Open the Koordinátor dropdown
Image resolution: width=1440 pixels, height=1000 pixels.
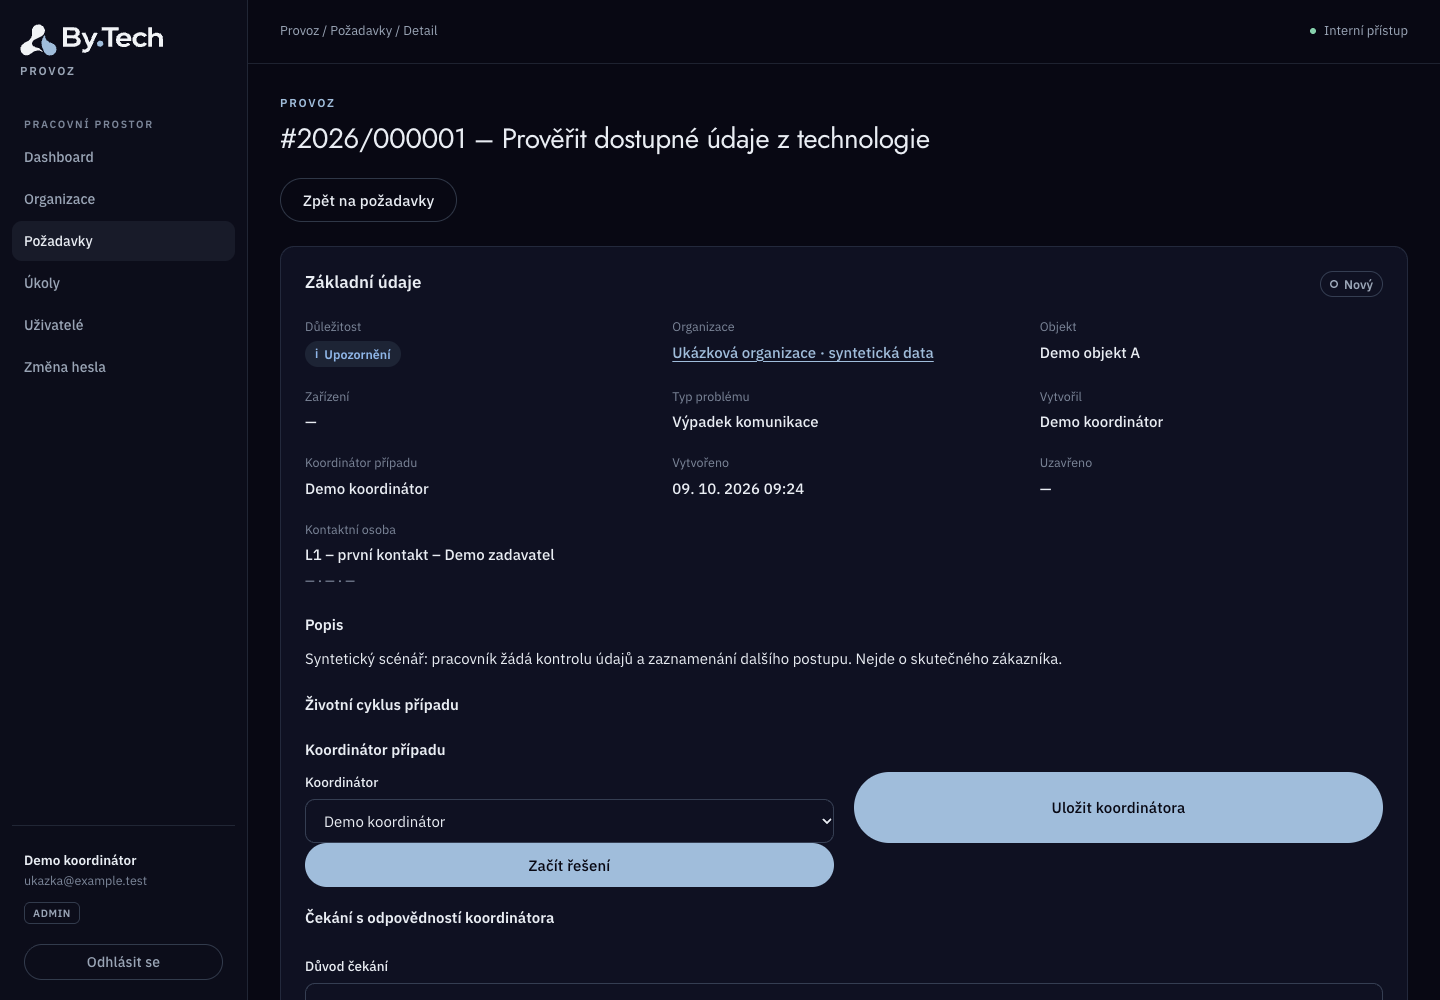569,821
